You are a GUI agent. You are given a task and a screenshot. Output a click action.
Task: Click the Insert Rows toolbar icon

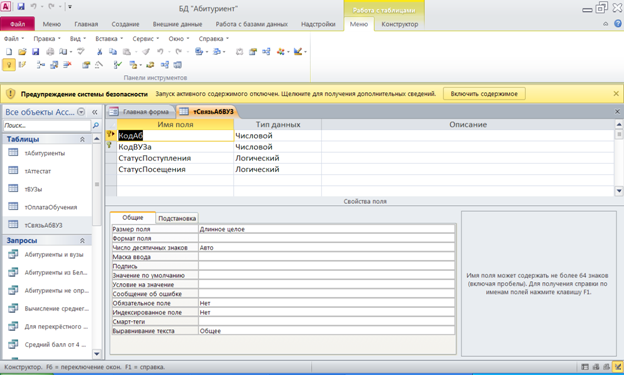(x=41, y=65)
